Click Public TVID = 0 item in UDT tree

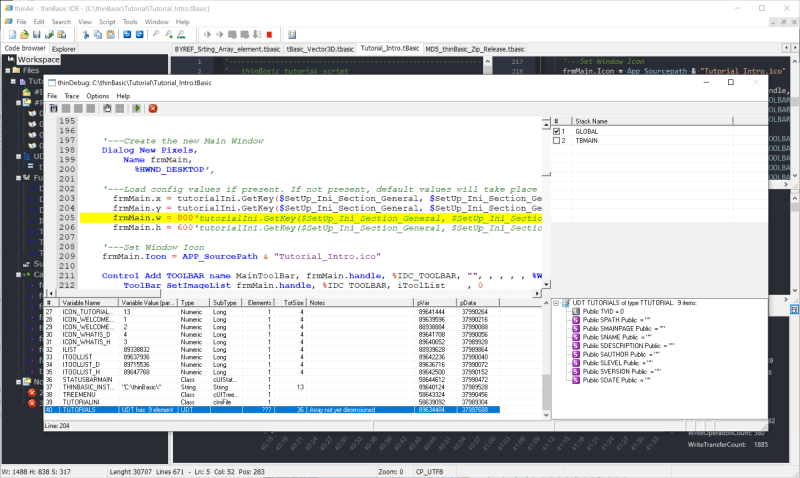click(x=604, y=311)
